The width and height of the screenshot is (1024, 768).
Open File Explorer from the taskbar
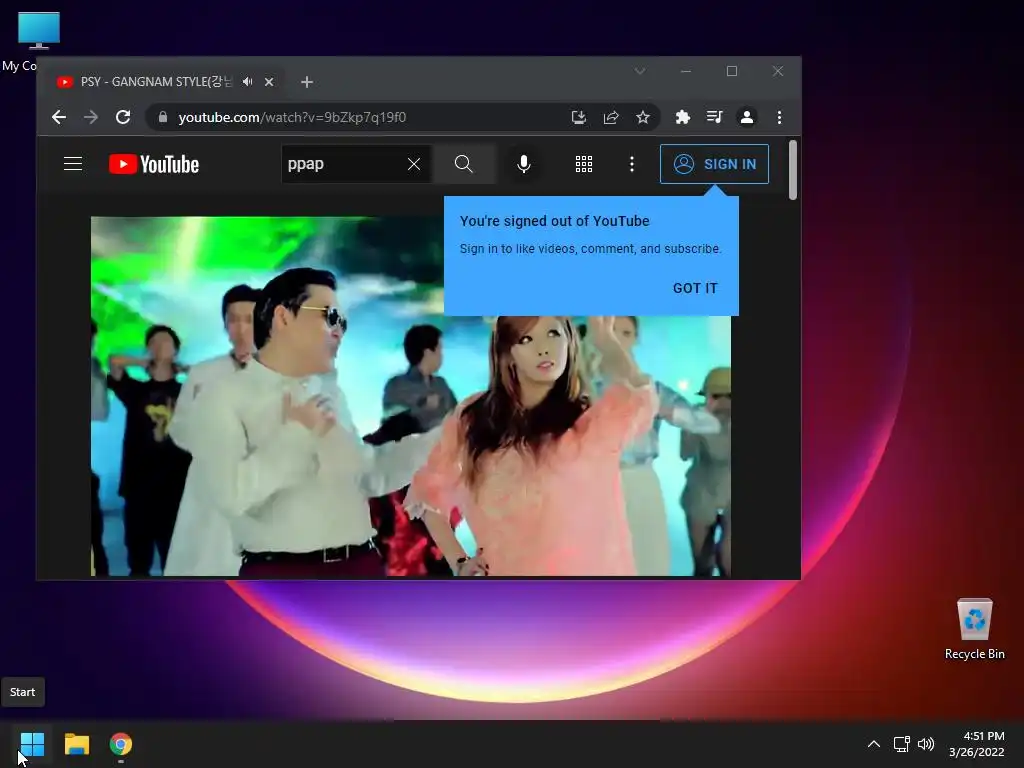pyautogui.click(x=76, y=744)
